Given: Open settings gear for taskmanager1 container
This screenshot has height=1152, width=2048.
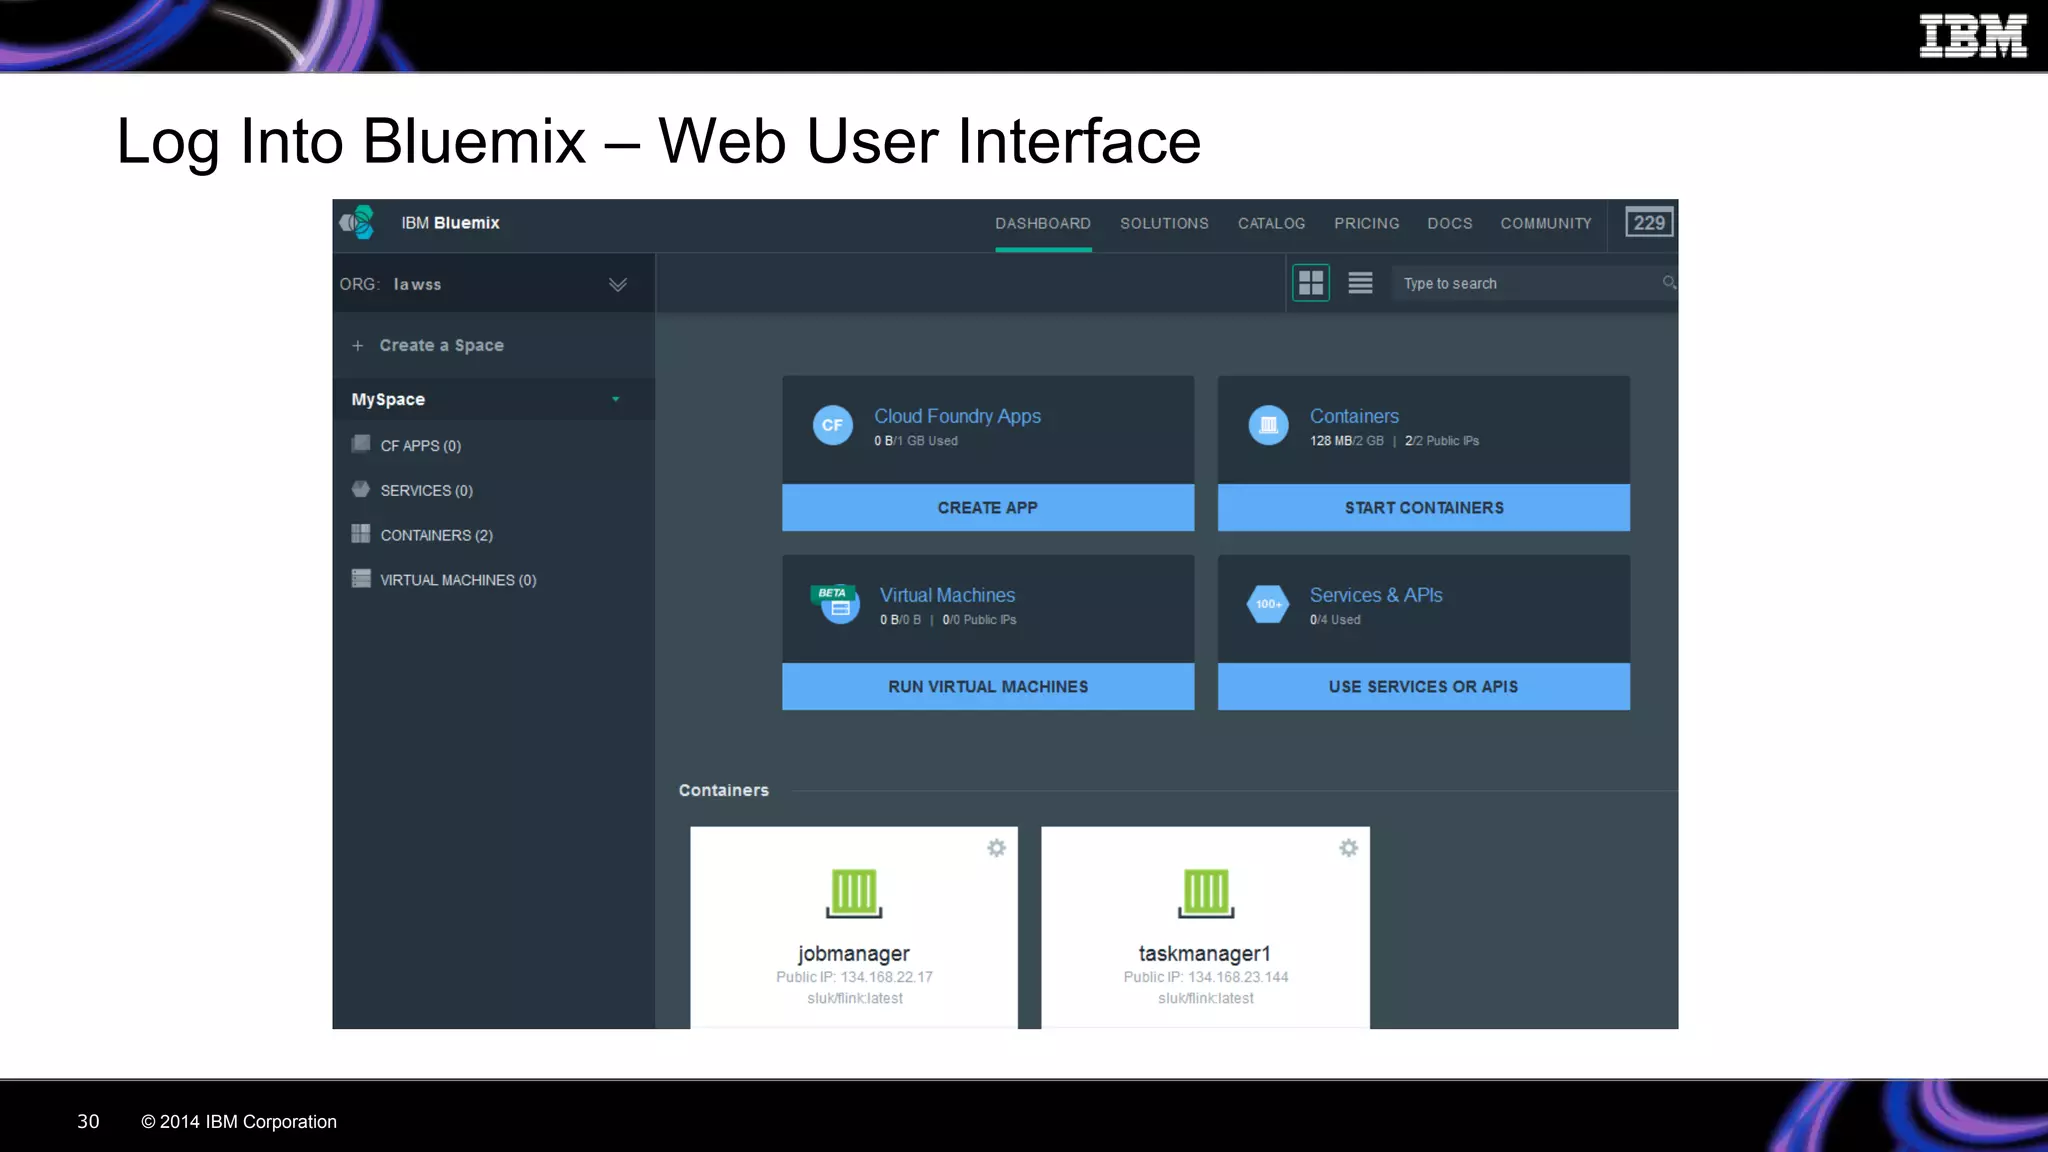Looking at the screenshot, I should coord(1349,848).
